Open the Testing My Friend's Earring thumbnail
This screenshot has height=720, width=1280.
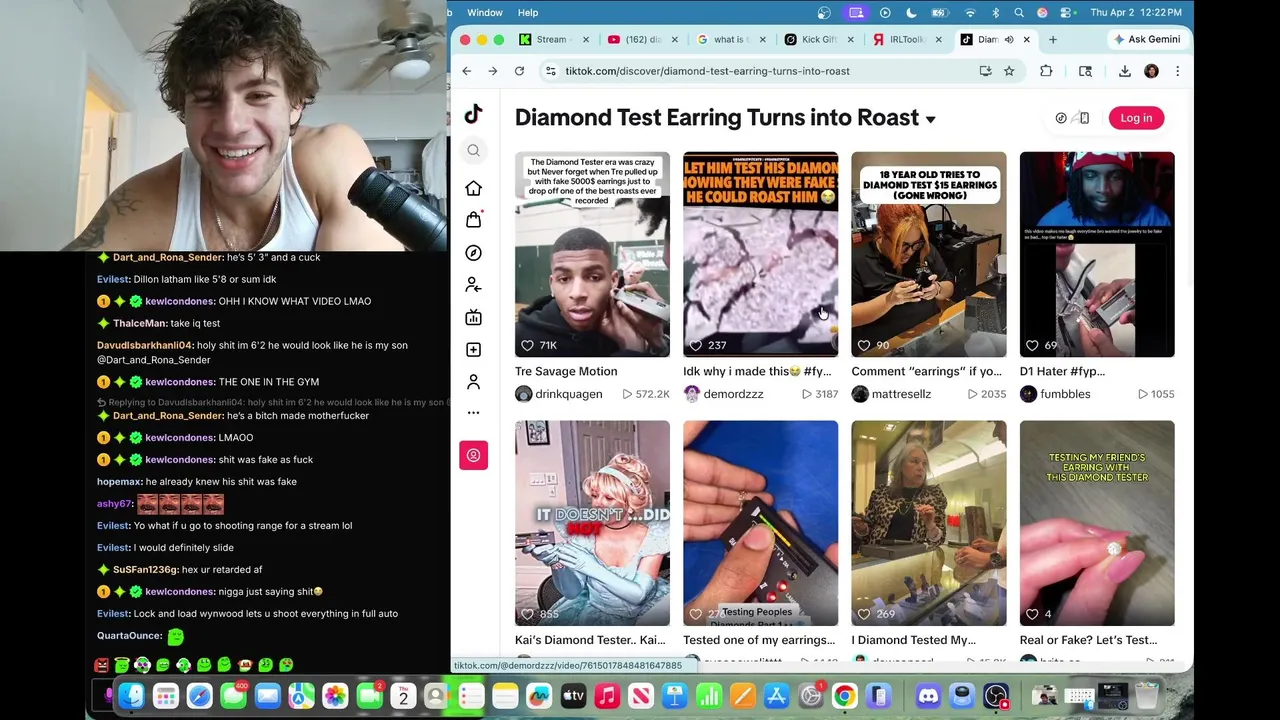click(1097, 523)
